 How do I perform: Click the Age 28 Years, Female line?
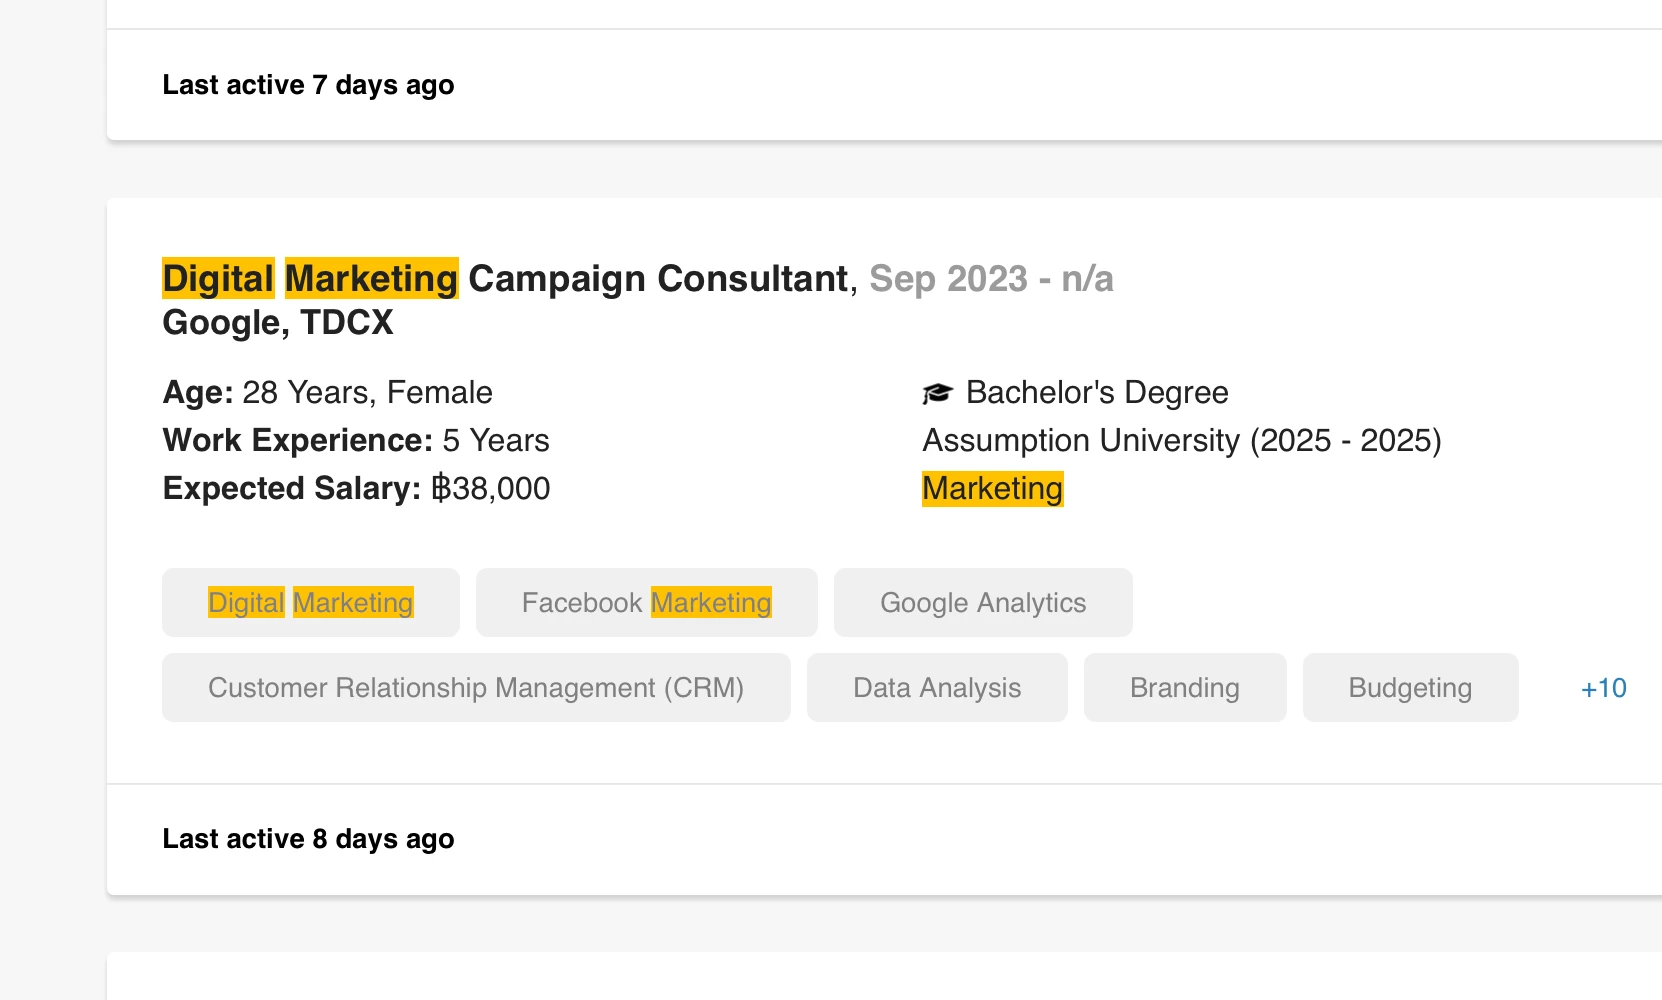pyautogui.click(x=327, y=393)
